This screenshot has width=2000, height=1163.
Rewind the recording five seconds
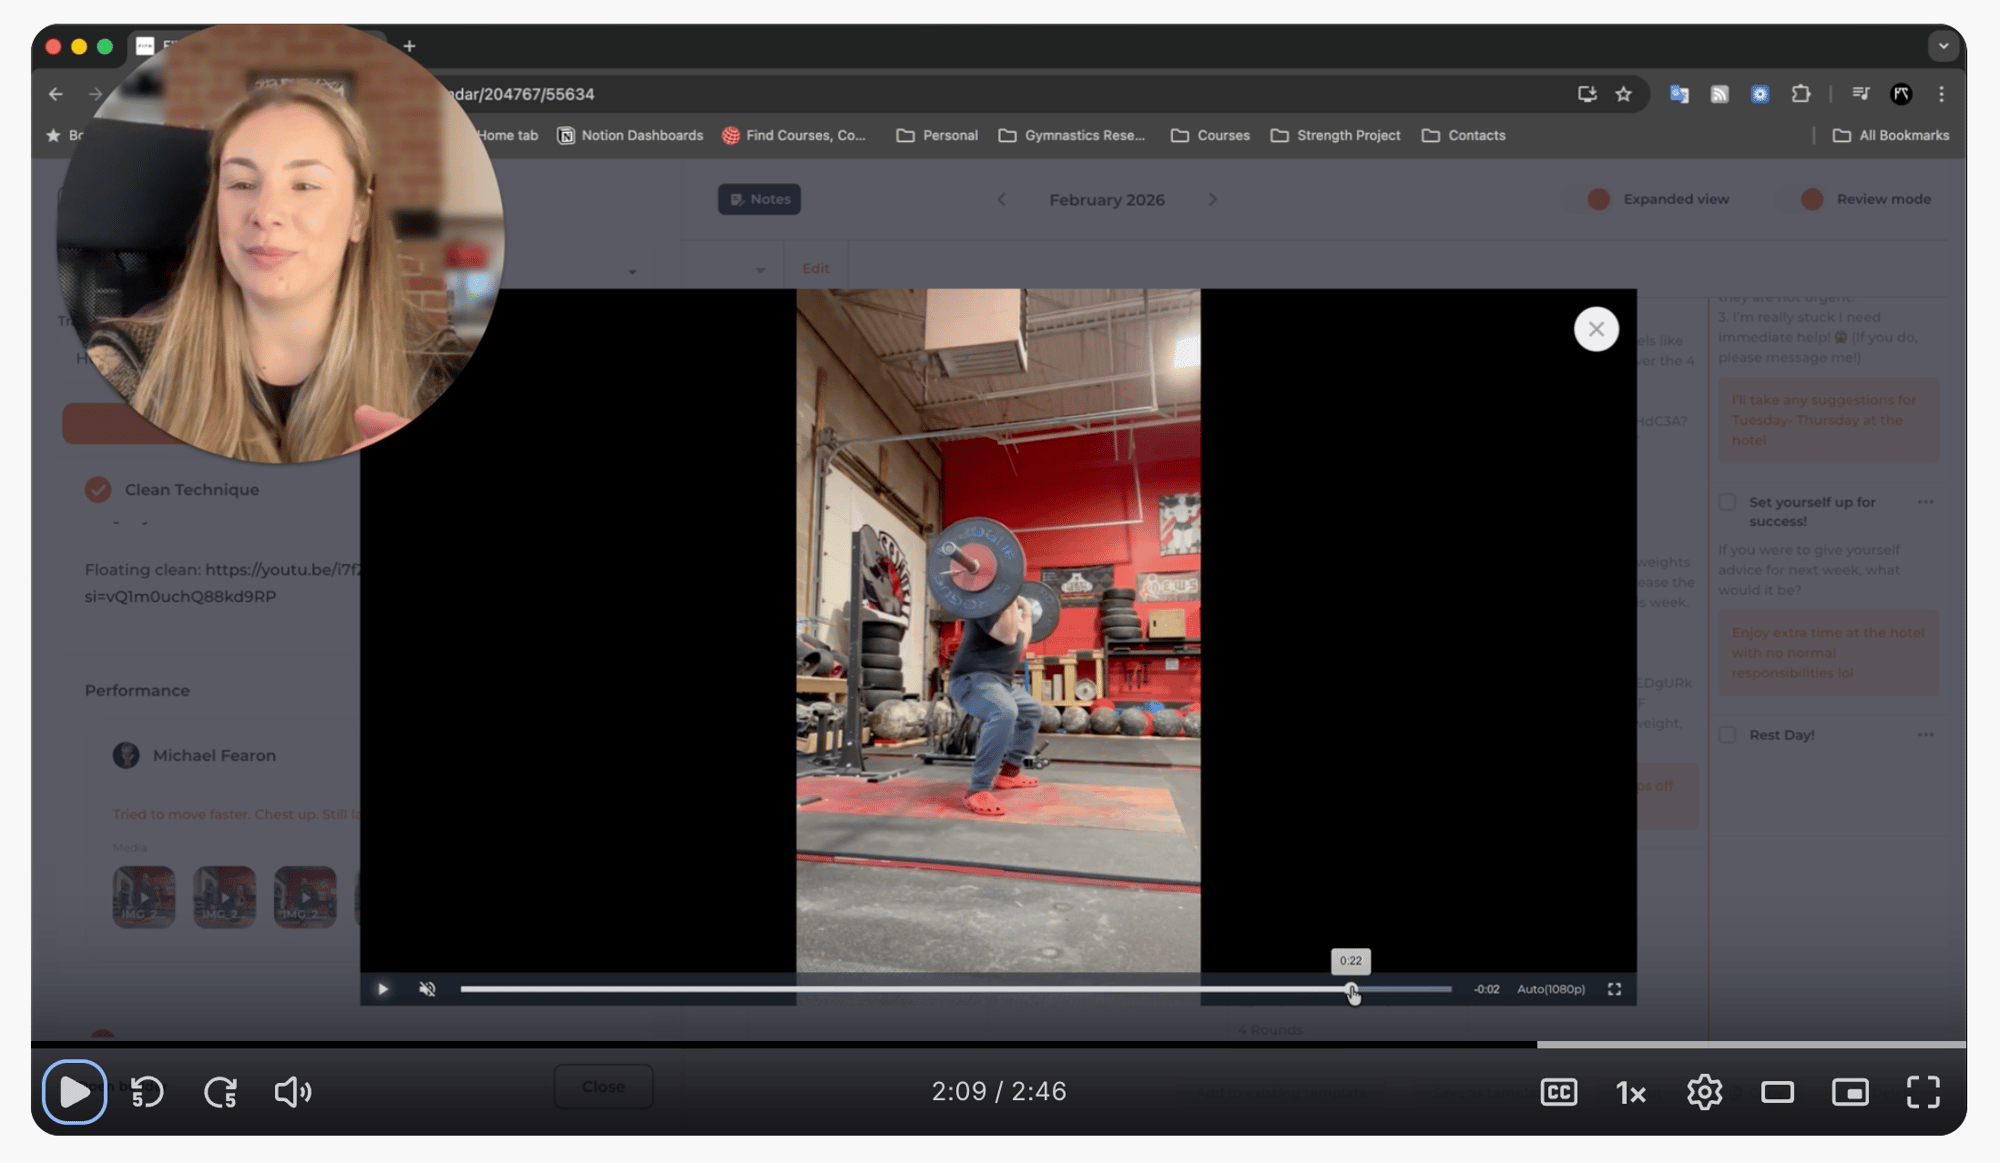coord(147,1092)
